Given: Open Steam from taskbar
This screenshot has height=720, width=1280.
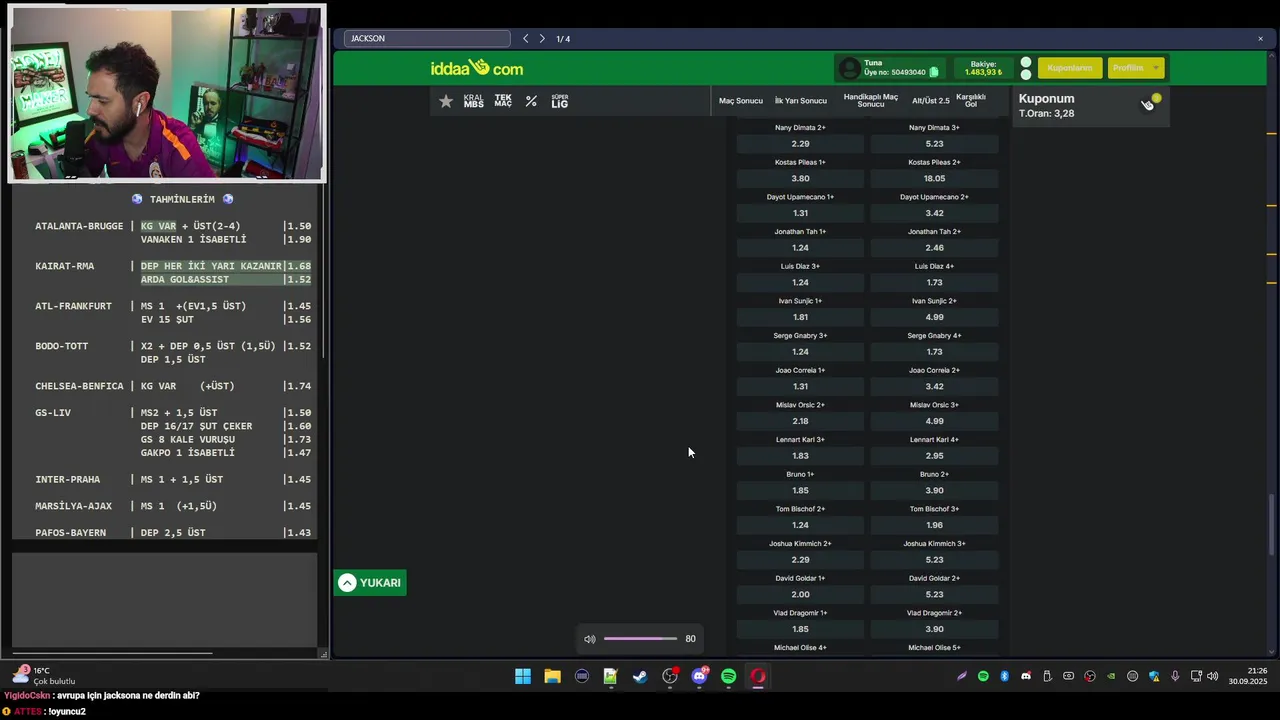Looking at the screenshot, I should [x=640, y=677].
